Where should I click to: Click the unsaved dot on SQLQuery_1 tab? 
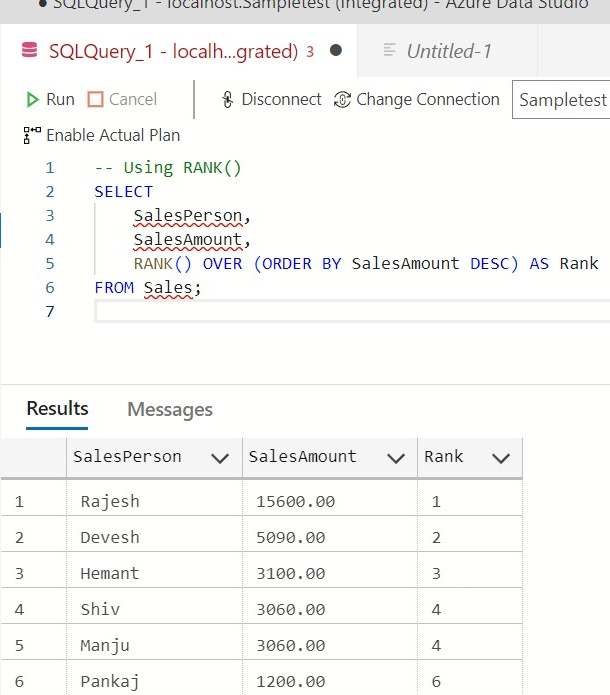tap(335, 51)
